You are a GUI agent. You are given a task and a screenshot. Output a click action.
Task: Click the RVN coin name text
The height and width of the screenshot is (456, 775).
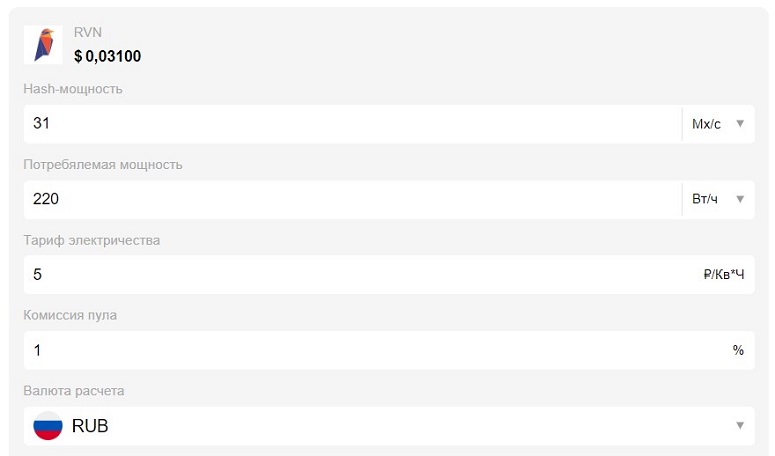point(88,32)
